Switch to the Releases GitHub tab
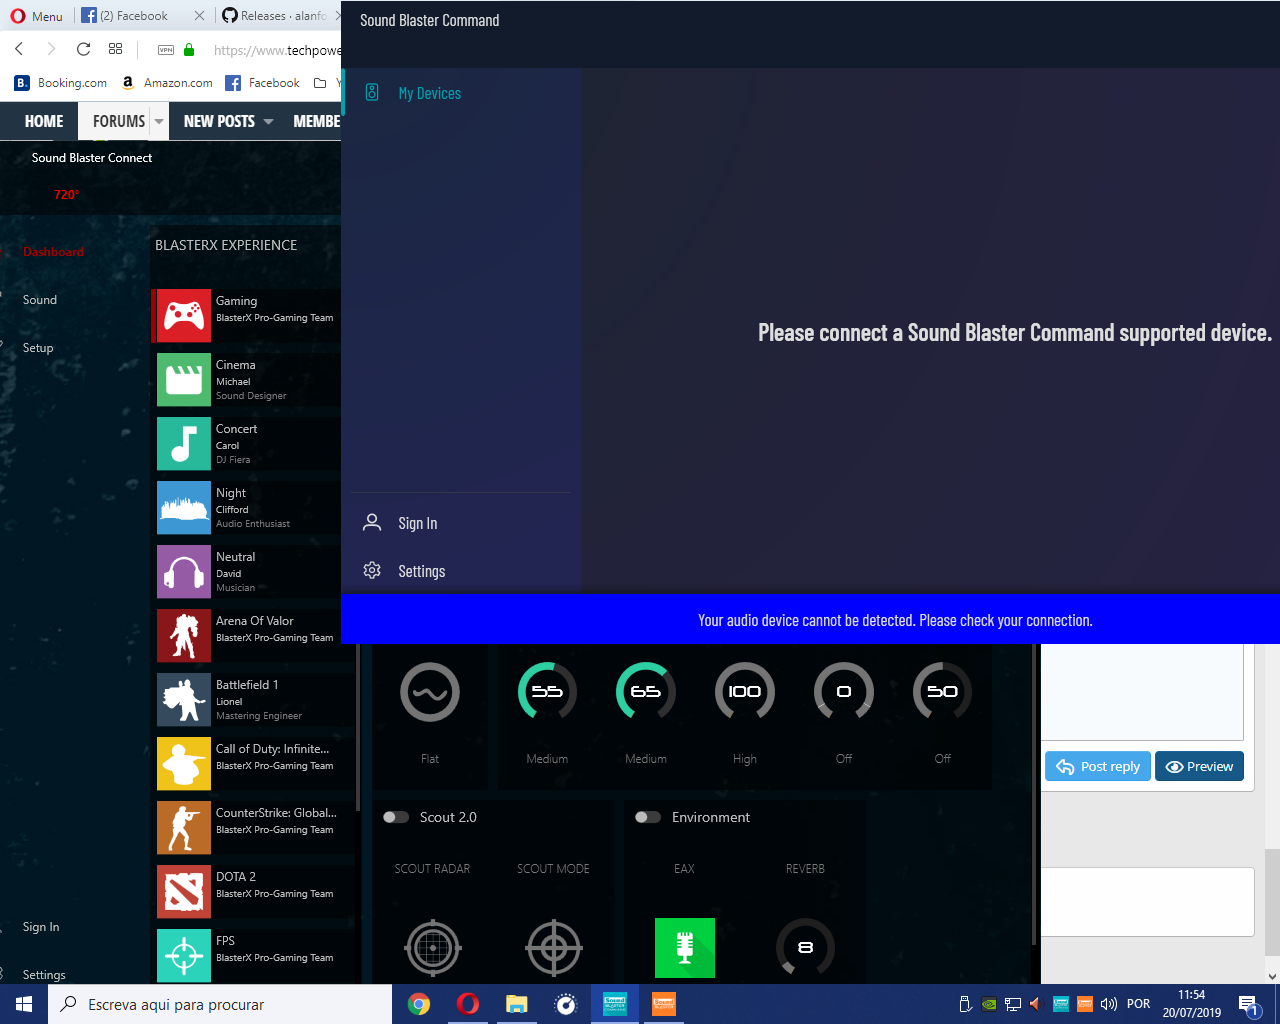The width and height of the screenshot is (1280, 1024). pos(280,16)
